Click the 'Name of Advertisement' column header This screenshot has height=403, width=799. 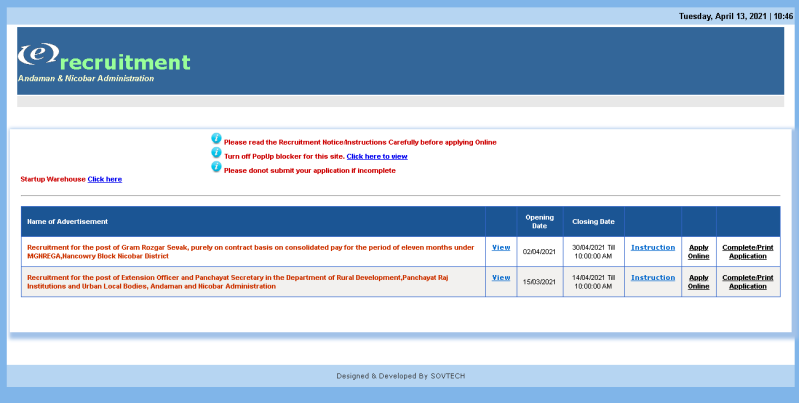tap(67, 221)
